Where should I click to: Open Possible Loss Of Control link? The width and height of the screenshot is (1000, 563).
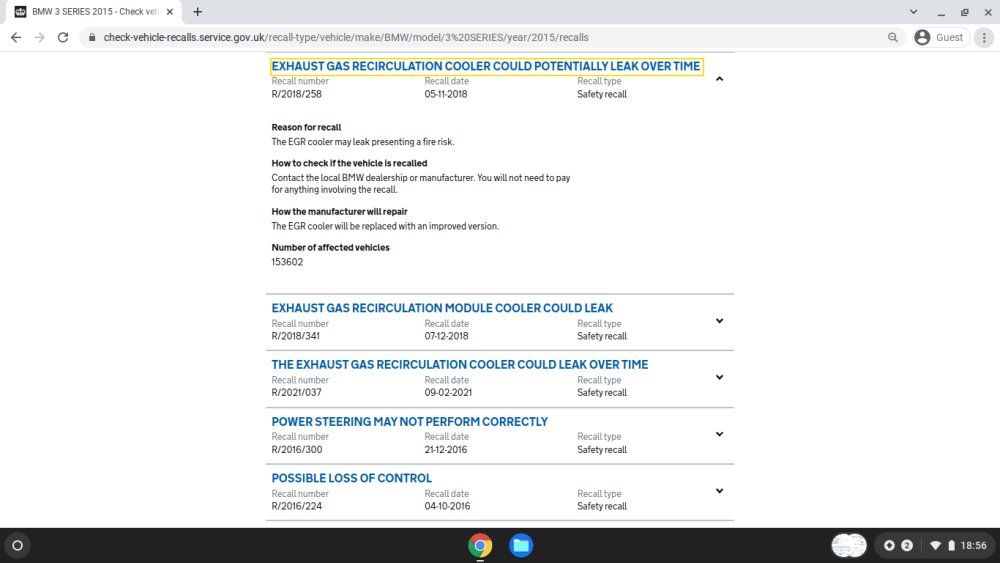coord(351,478)
